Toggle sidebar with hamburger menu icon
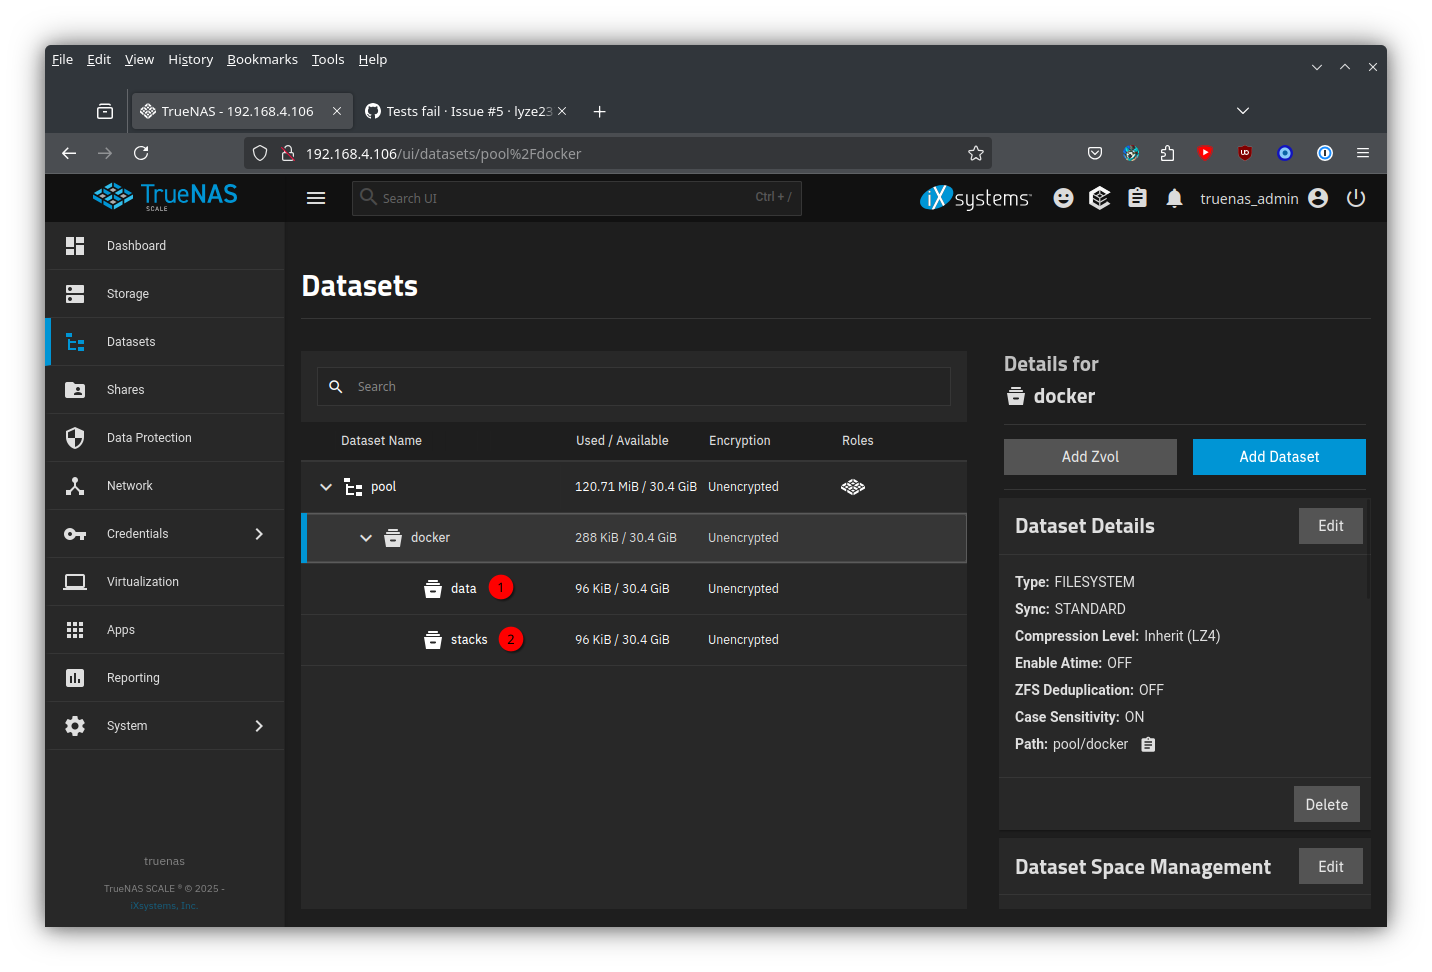This screenshot has width=1432, height=972. 316,198
